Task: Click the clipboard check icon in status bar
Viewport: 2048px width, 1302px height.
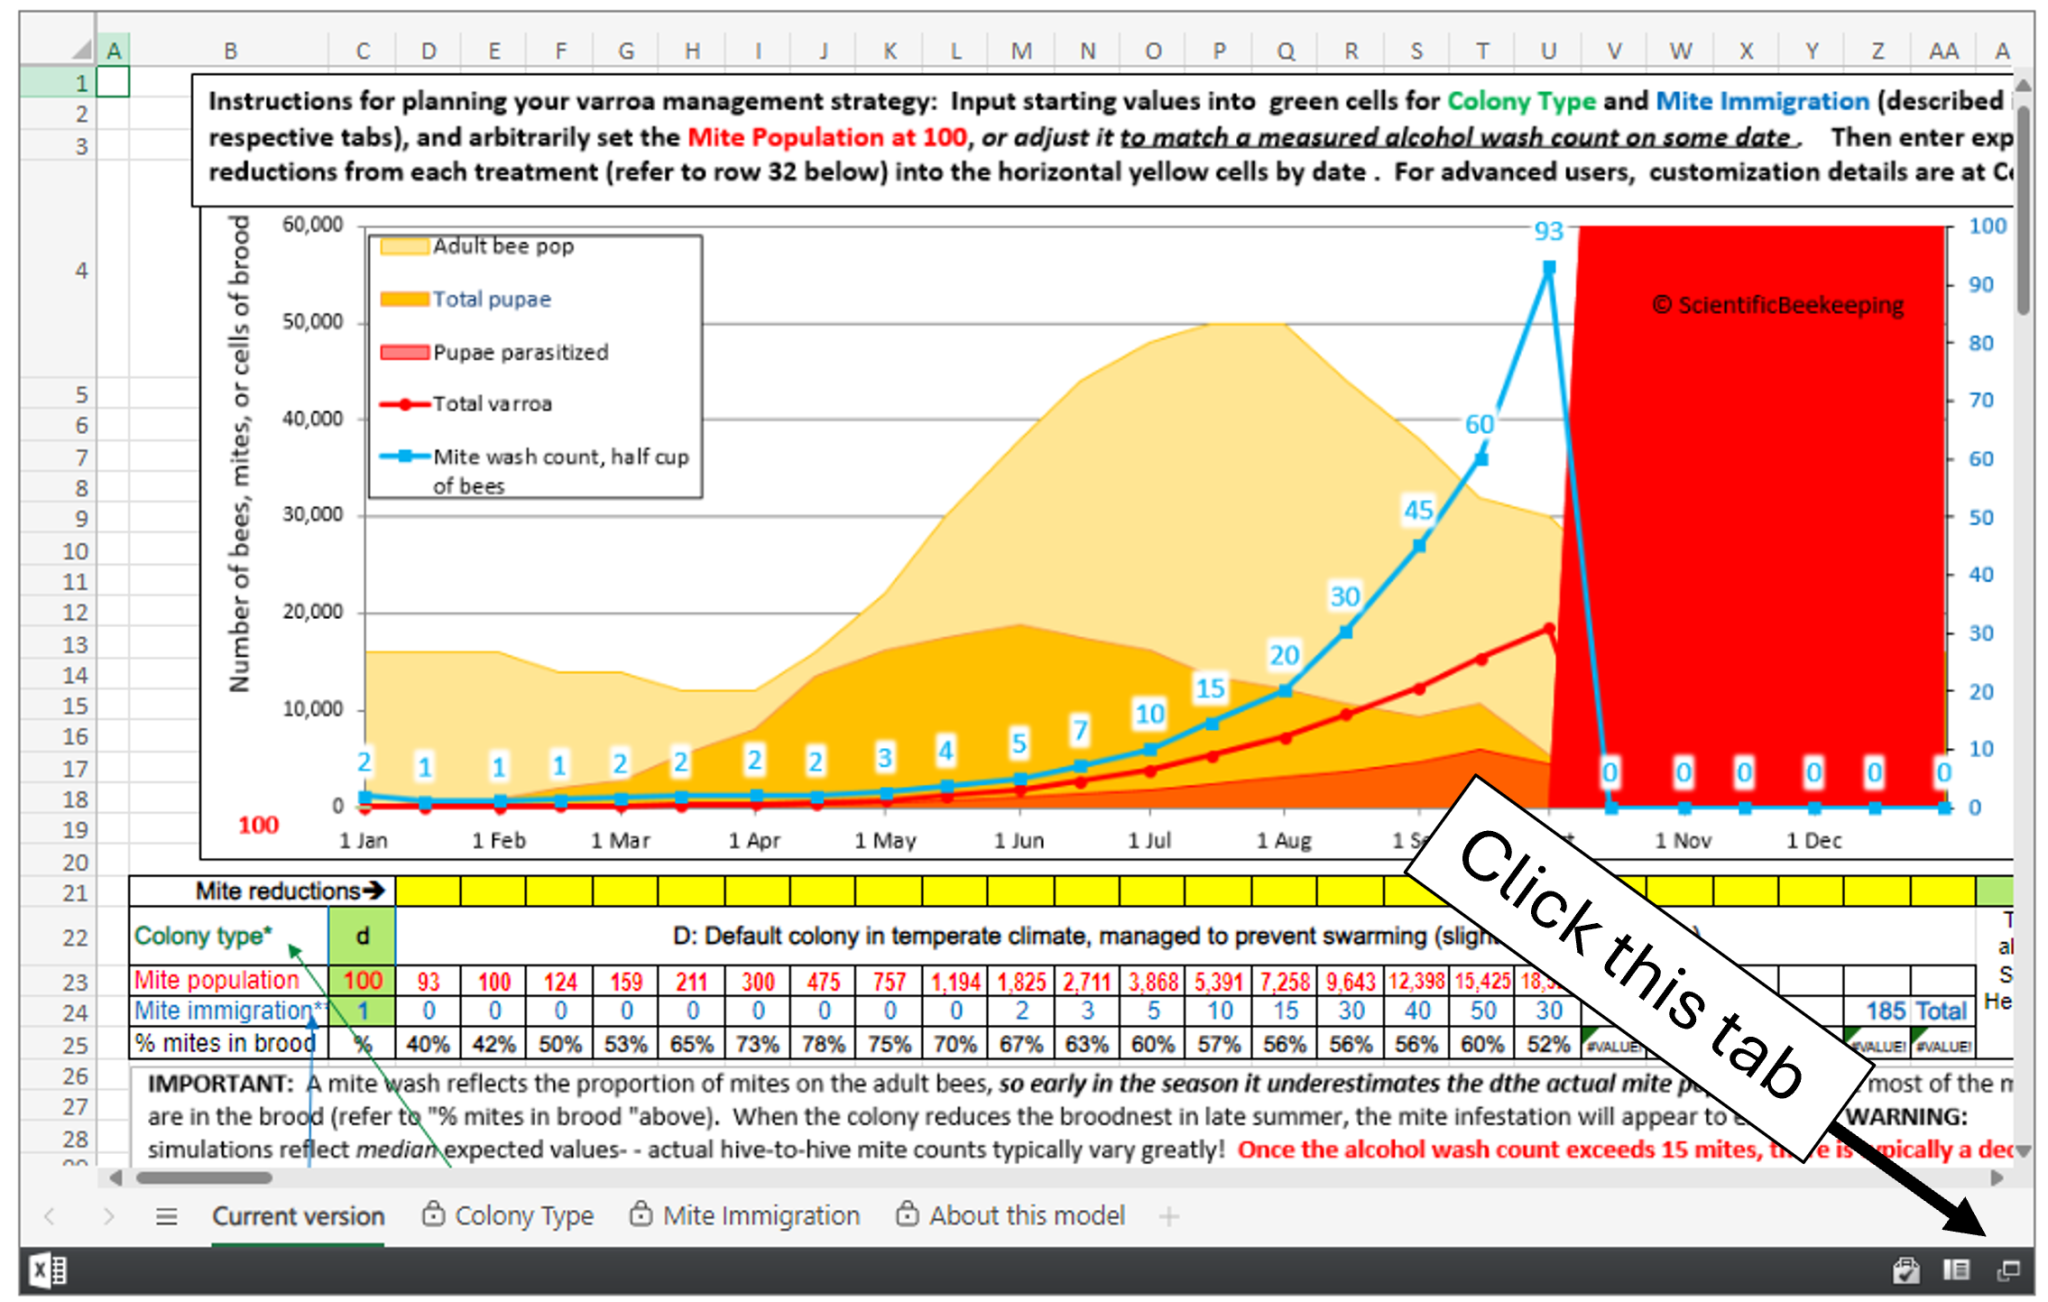Action: [1905, 1270]
